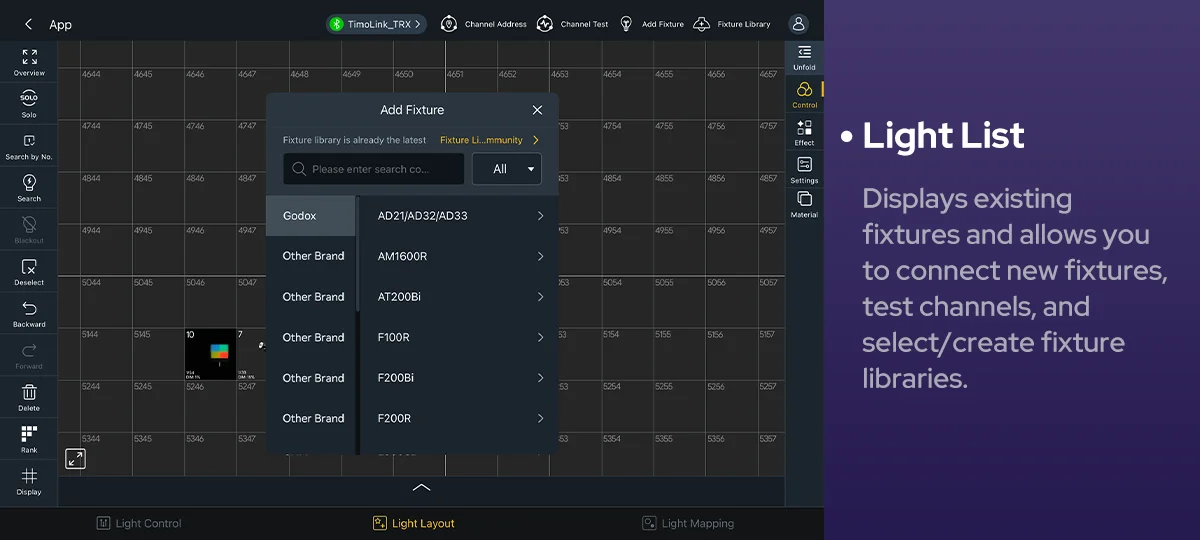Click the Channel Test toolbar icon
Screen dimensions: 1200x540
pyautogui.click(x=573, y=24)
